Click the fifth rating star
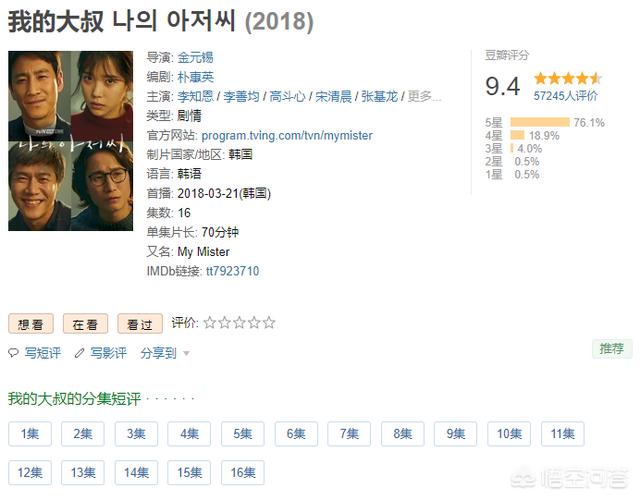This screenshot has width=640, height=500. 269,323
